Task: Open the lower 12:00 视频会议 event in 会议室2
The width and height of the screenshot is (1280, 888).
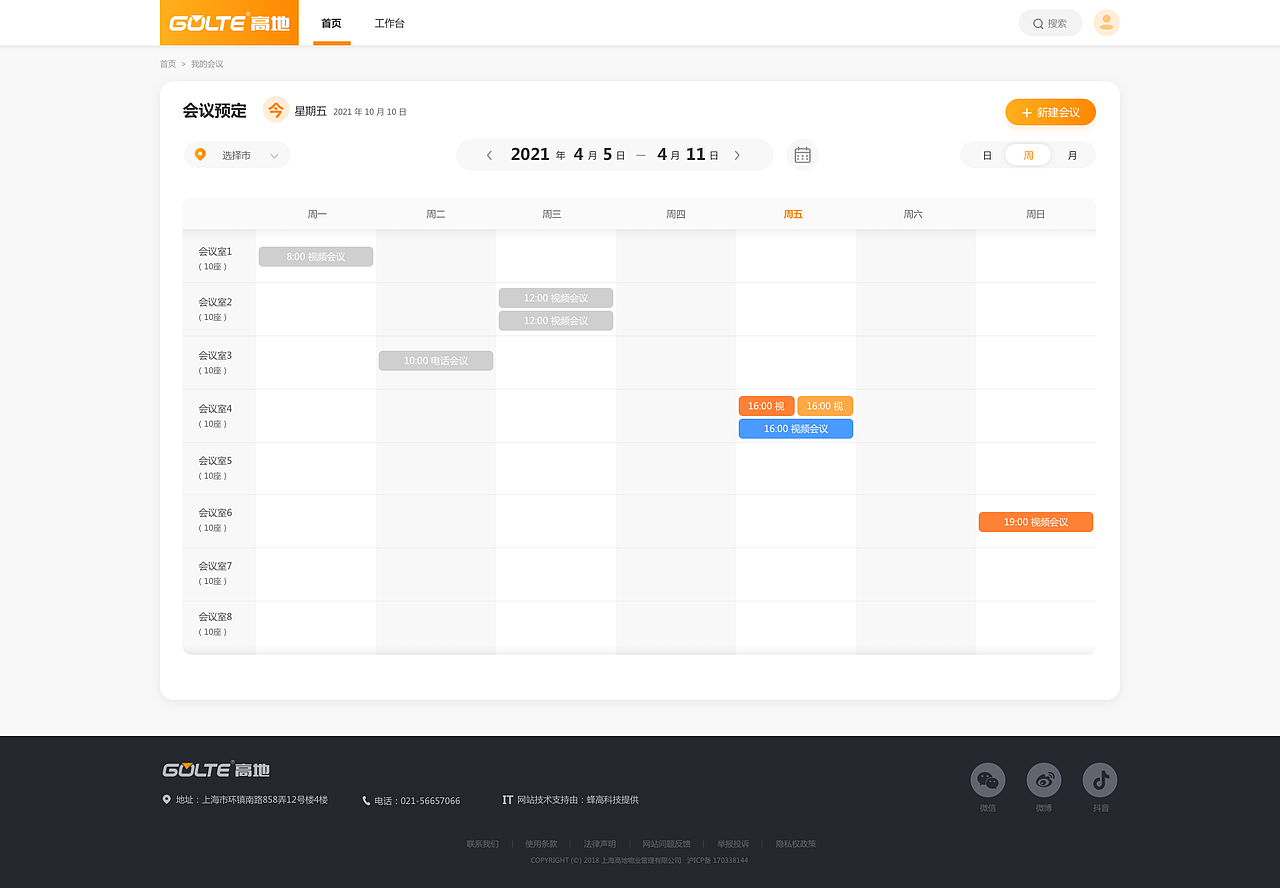Action: coord(556,321)
